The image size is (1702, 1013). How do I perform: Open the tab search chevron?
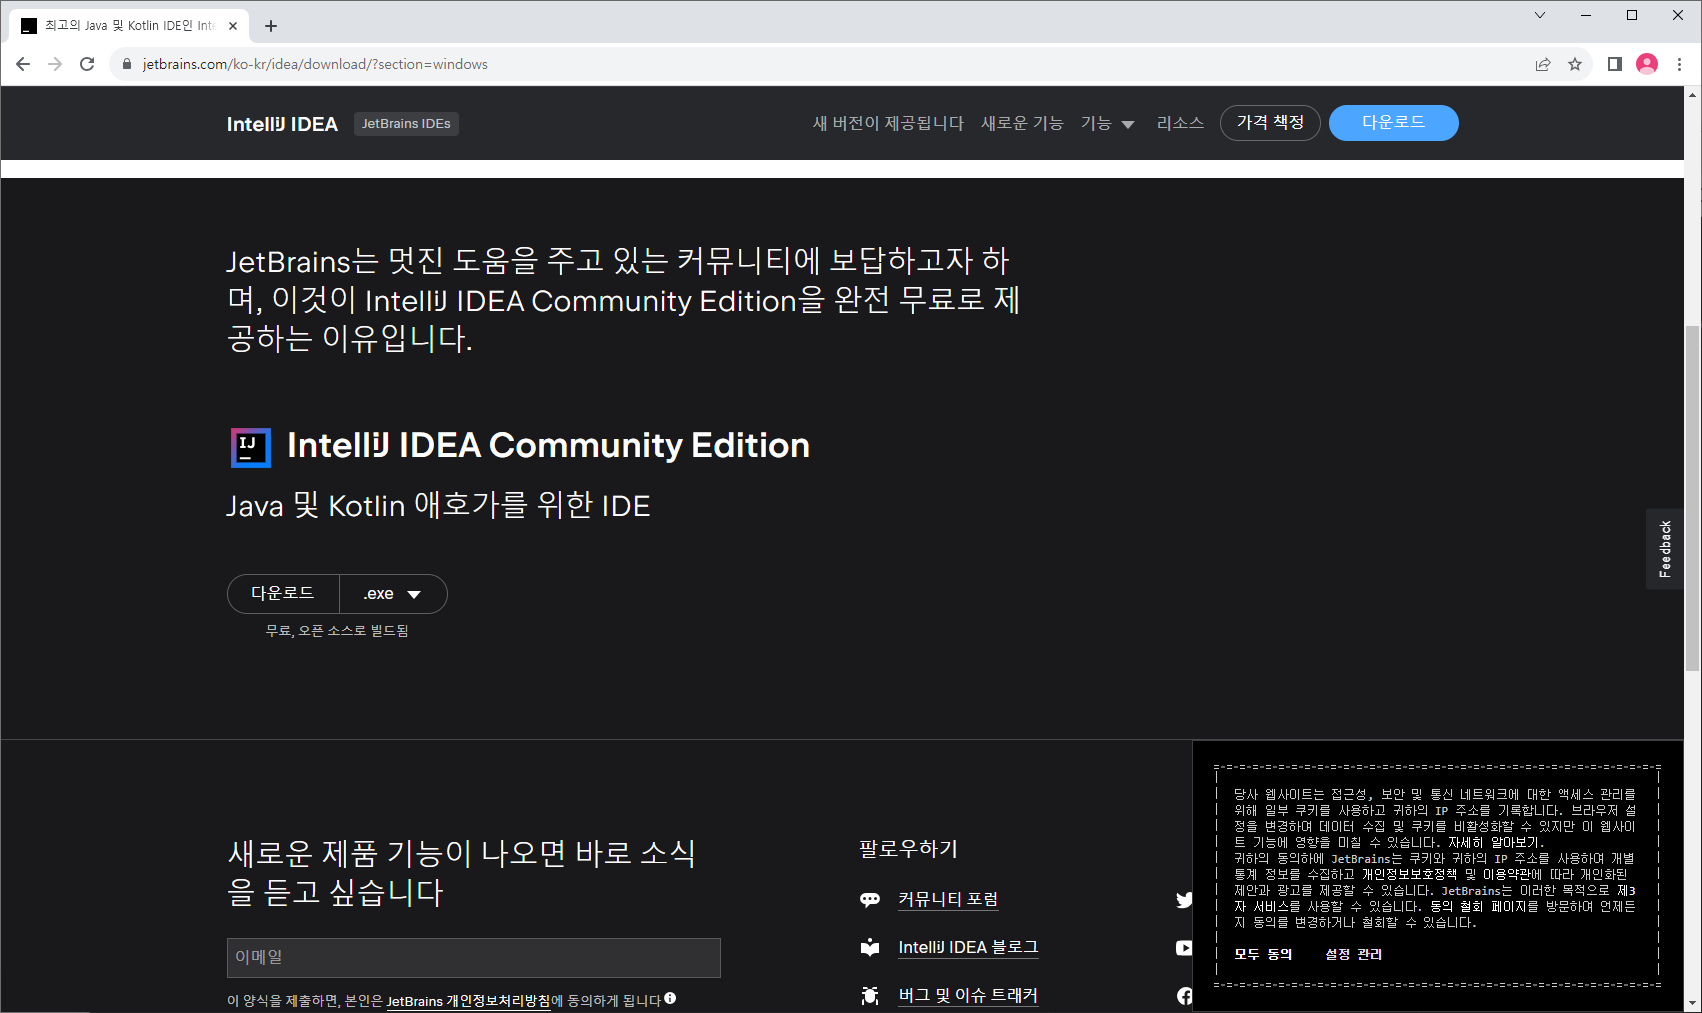click(1540, 15)
